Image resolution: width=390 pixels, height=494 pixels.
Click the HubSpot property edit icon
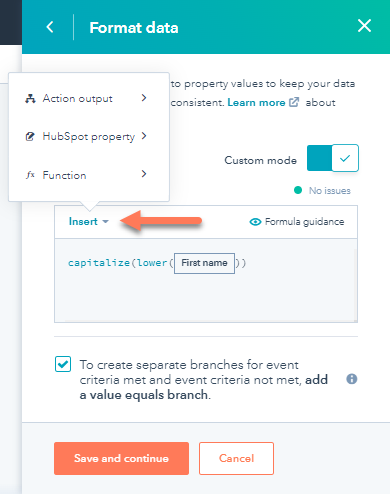pyautogui.click(x=30, y=136)
